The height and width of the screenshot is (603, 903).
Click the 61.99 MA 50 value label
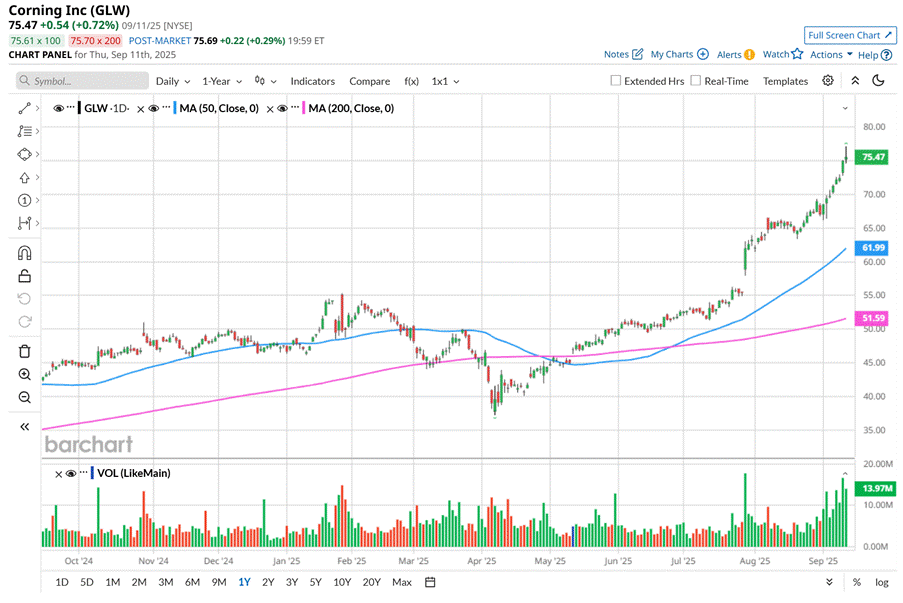pos(873,248)
